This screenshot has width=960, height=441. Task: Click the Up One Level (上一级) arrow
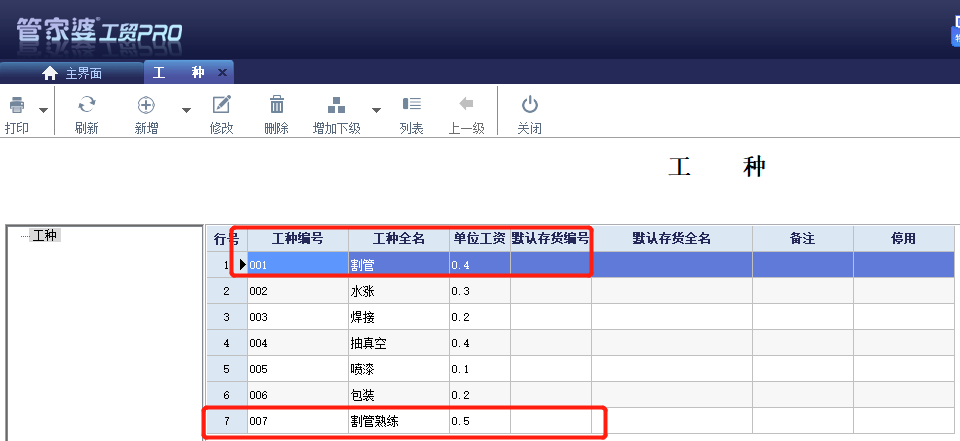[x=466, y=105]
